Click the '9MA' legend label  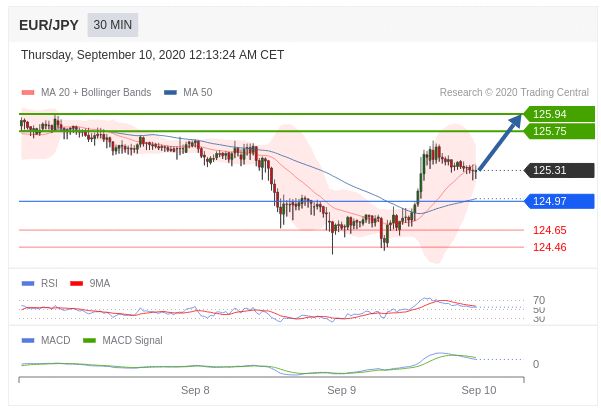click(100, 283)
